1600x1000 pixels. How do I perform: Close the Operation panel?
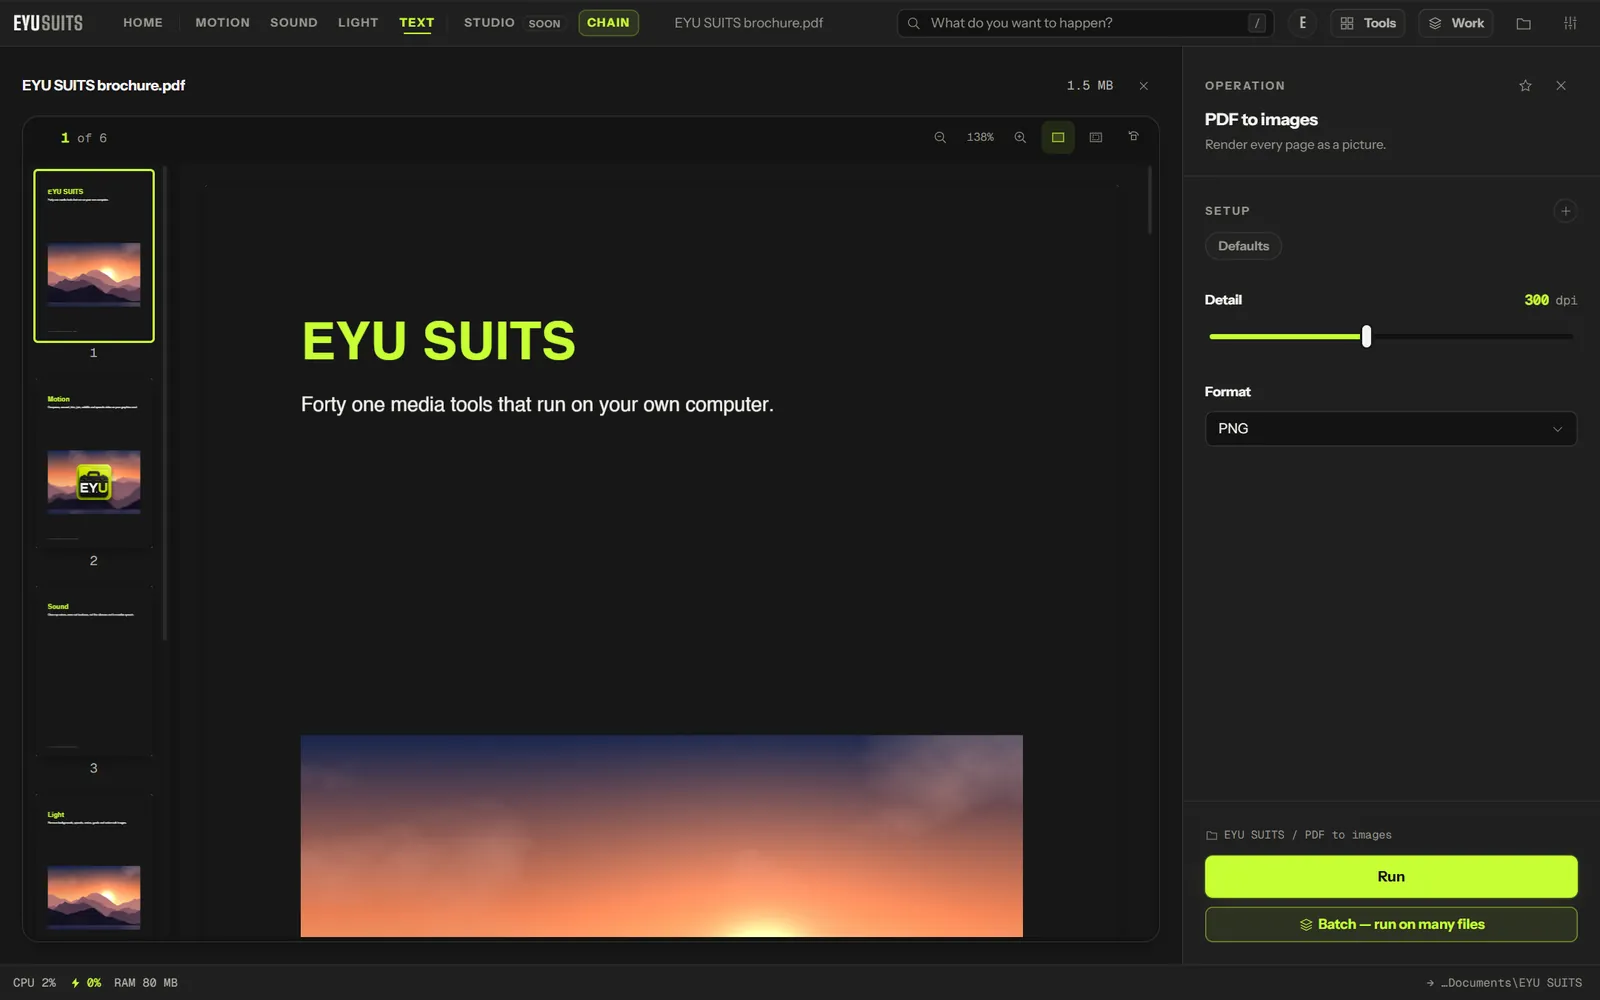pyautogui.click(x=1561, y=86)
